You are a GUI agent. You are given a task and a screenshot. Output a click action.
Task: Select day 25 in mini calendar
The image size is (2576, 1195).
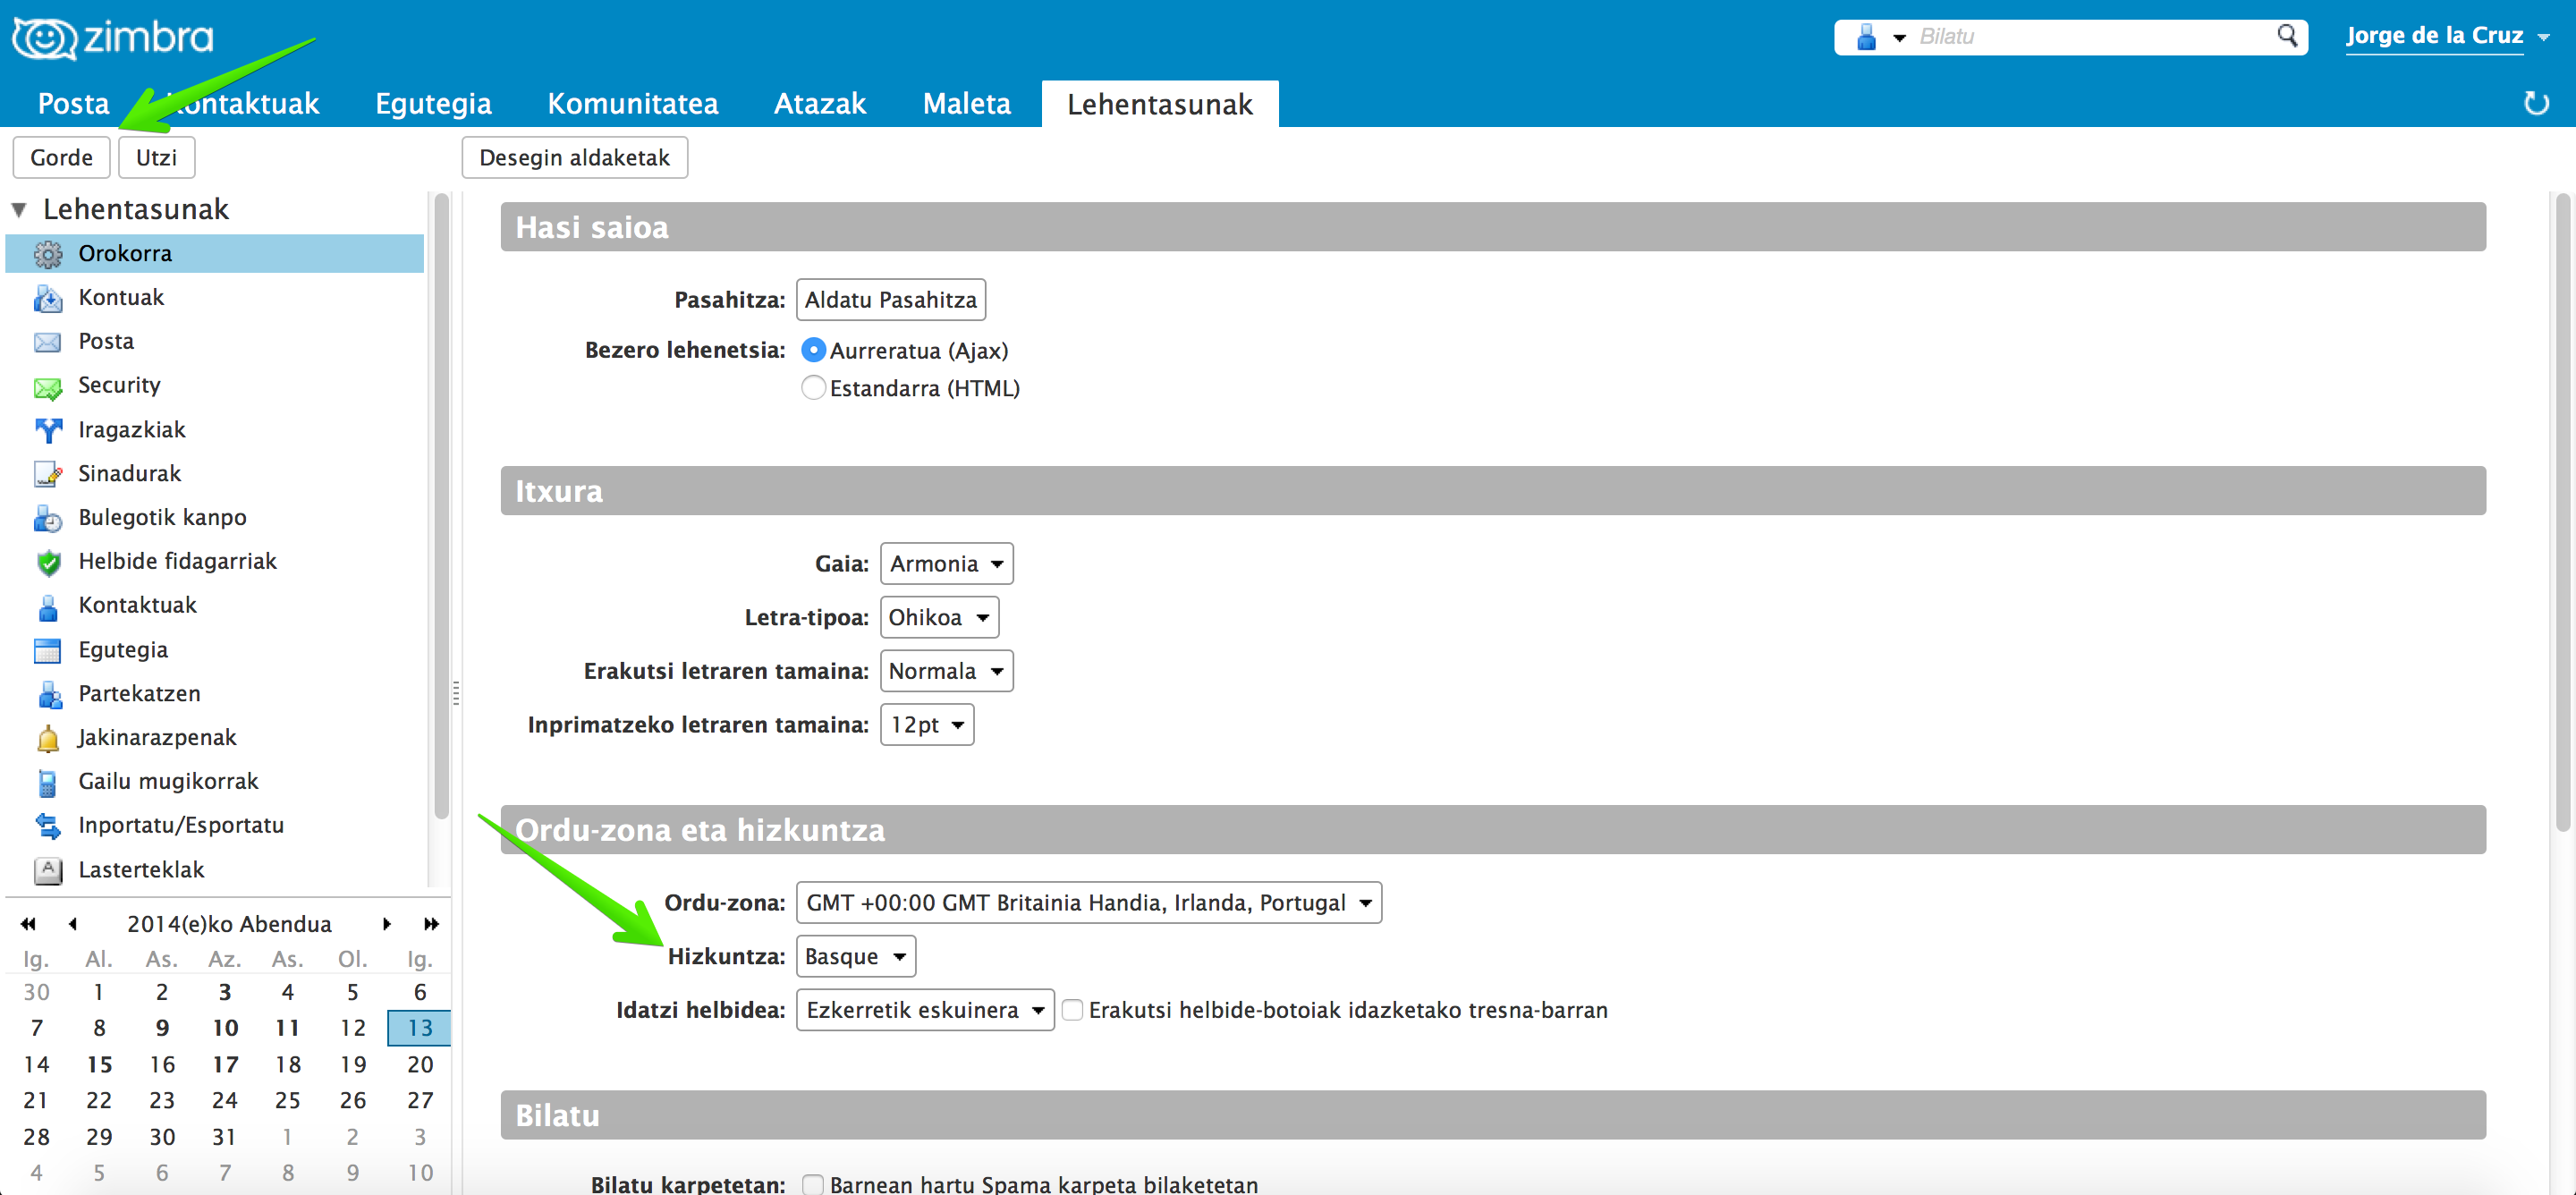[x=287, y=1100]
